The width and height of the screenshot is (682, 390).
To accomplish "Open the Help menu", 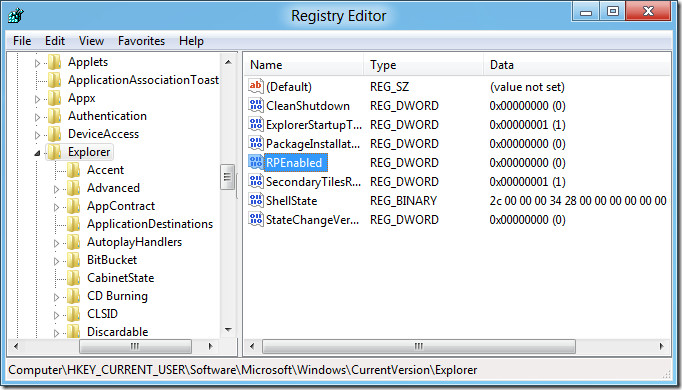I will coord(191,41).
